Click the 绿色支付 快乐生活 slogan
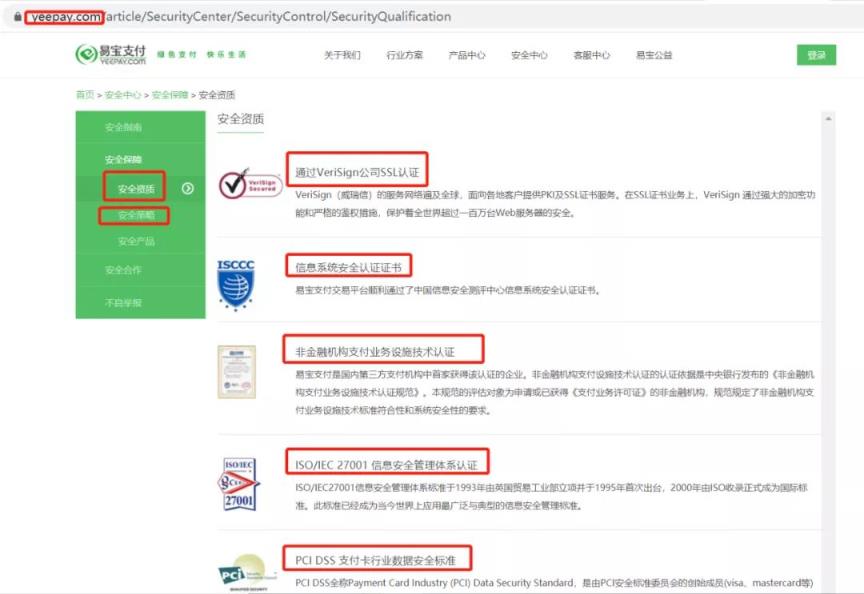The height and width of the screenshot is (594, 864). (x=202, y=55)
